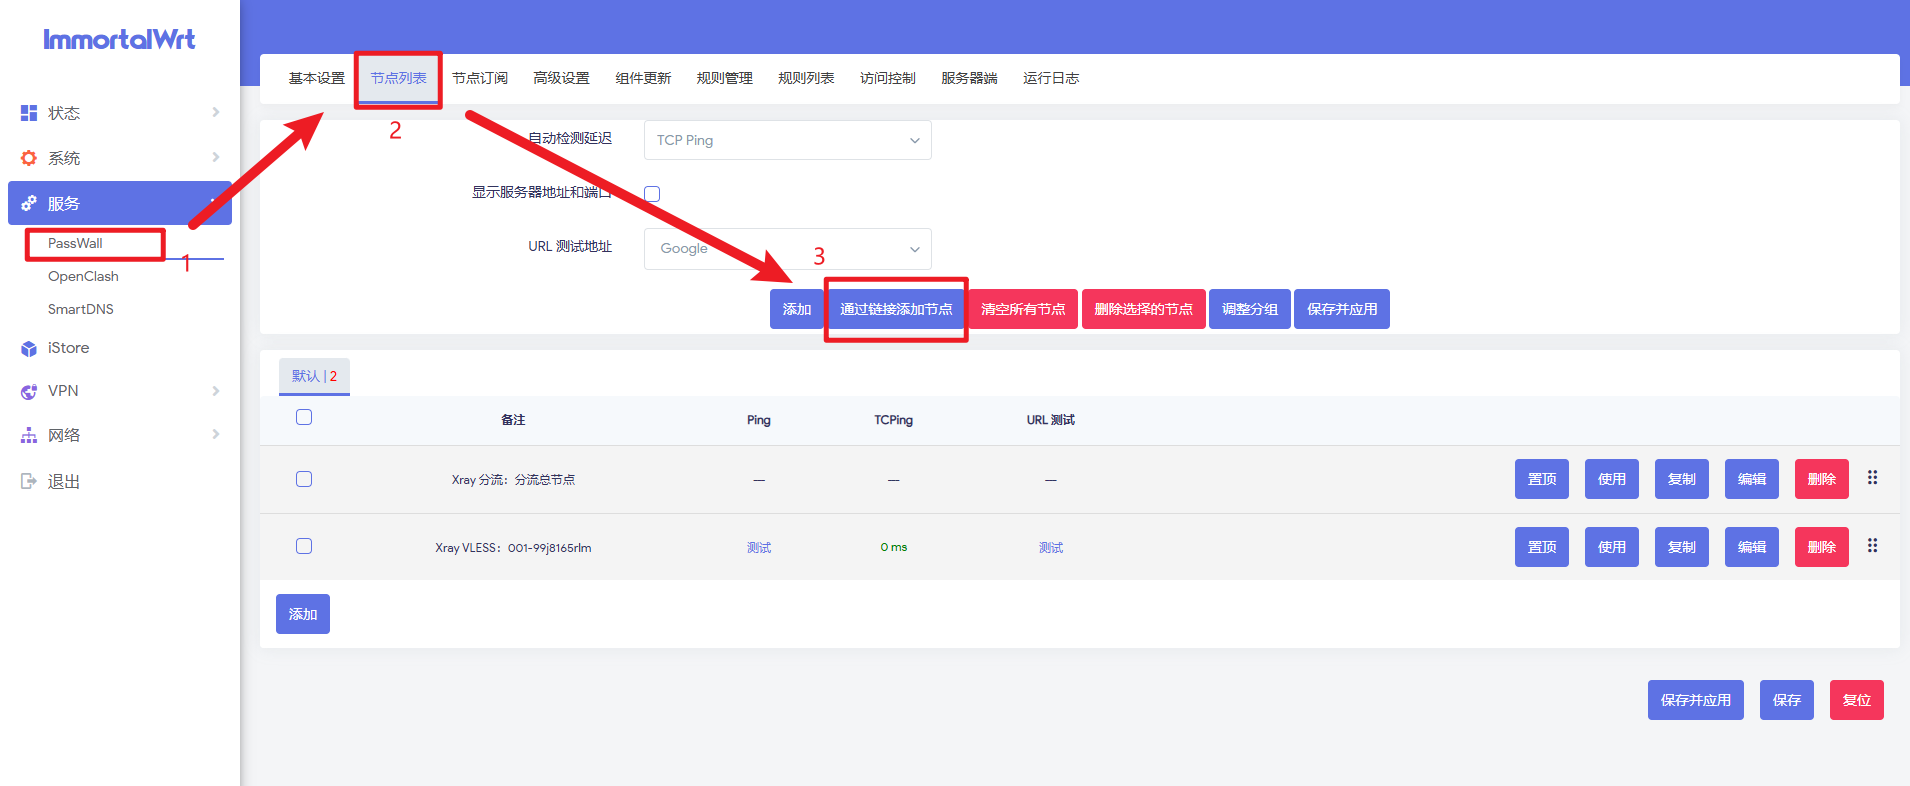Click the 添加 button beside 通过链接添加节点
Viewport: 1910px width, 786px height.
797,309
